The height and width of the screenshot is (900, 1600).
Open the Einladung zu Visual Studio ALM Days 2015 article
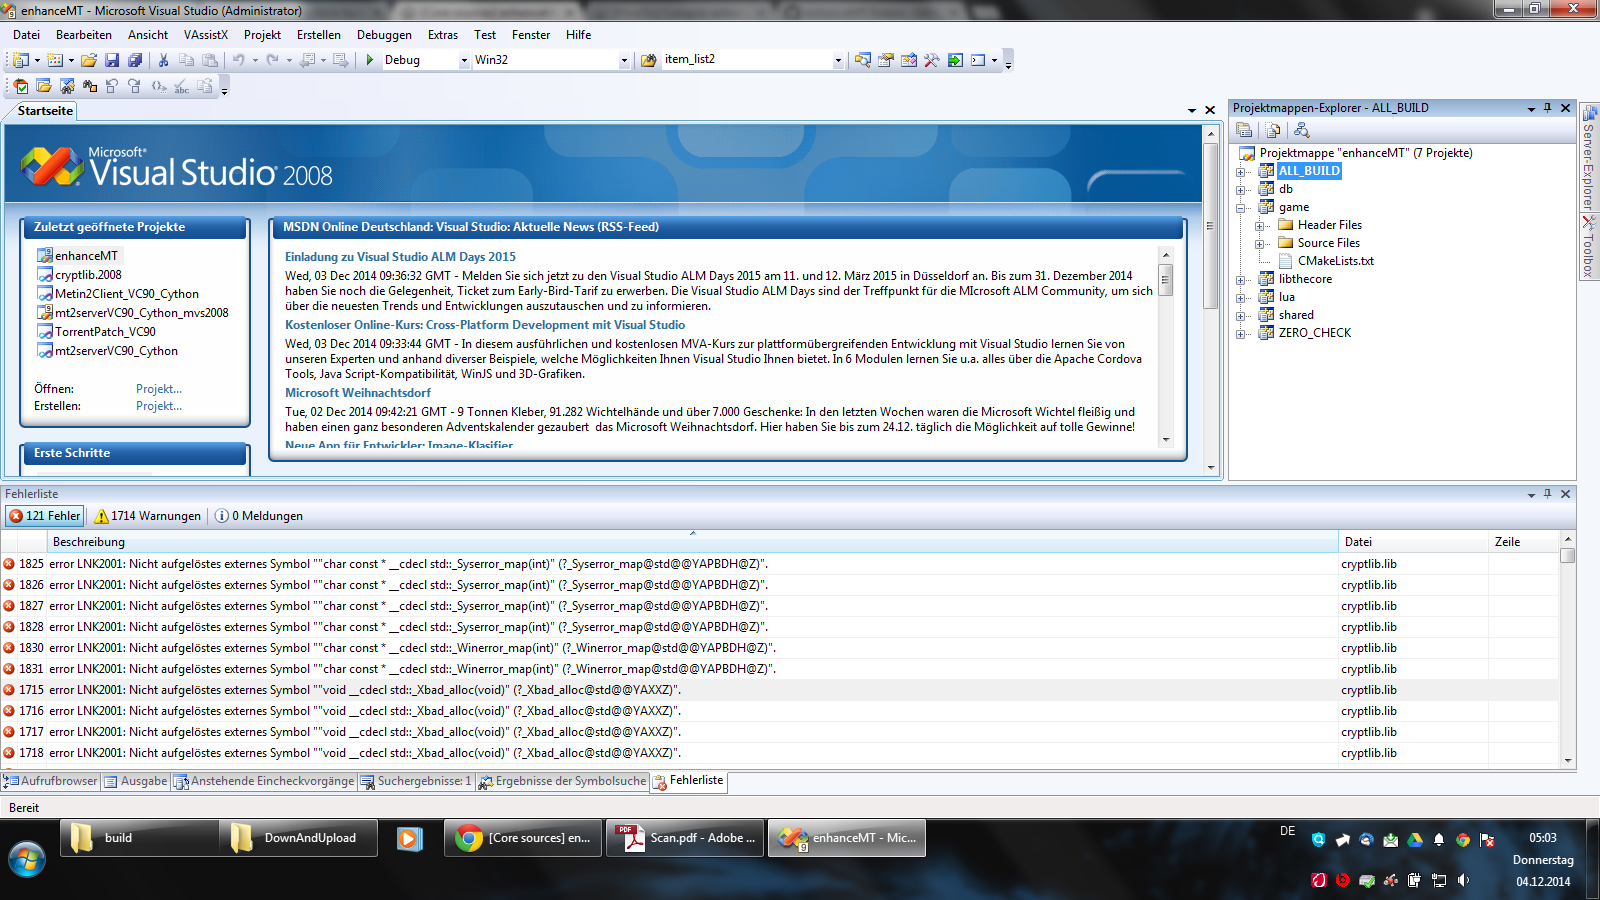tap(400, 257)
